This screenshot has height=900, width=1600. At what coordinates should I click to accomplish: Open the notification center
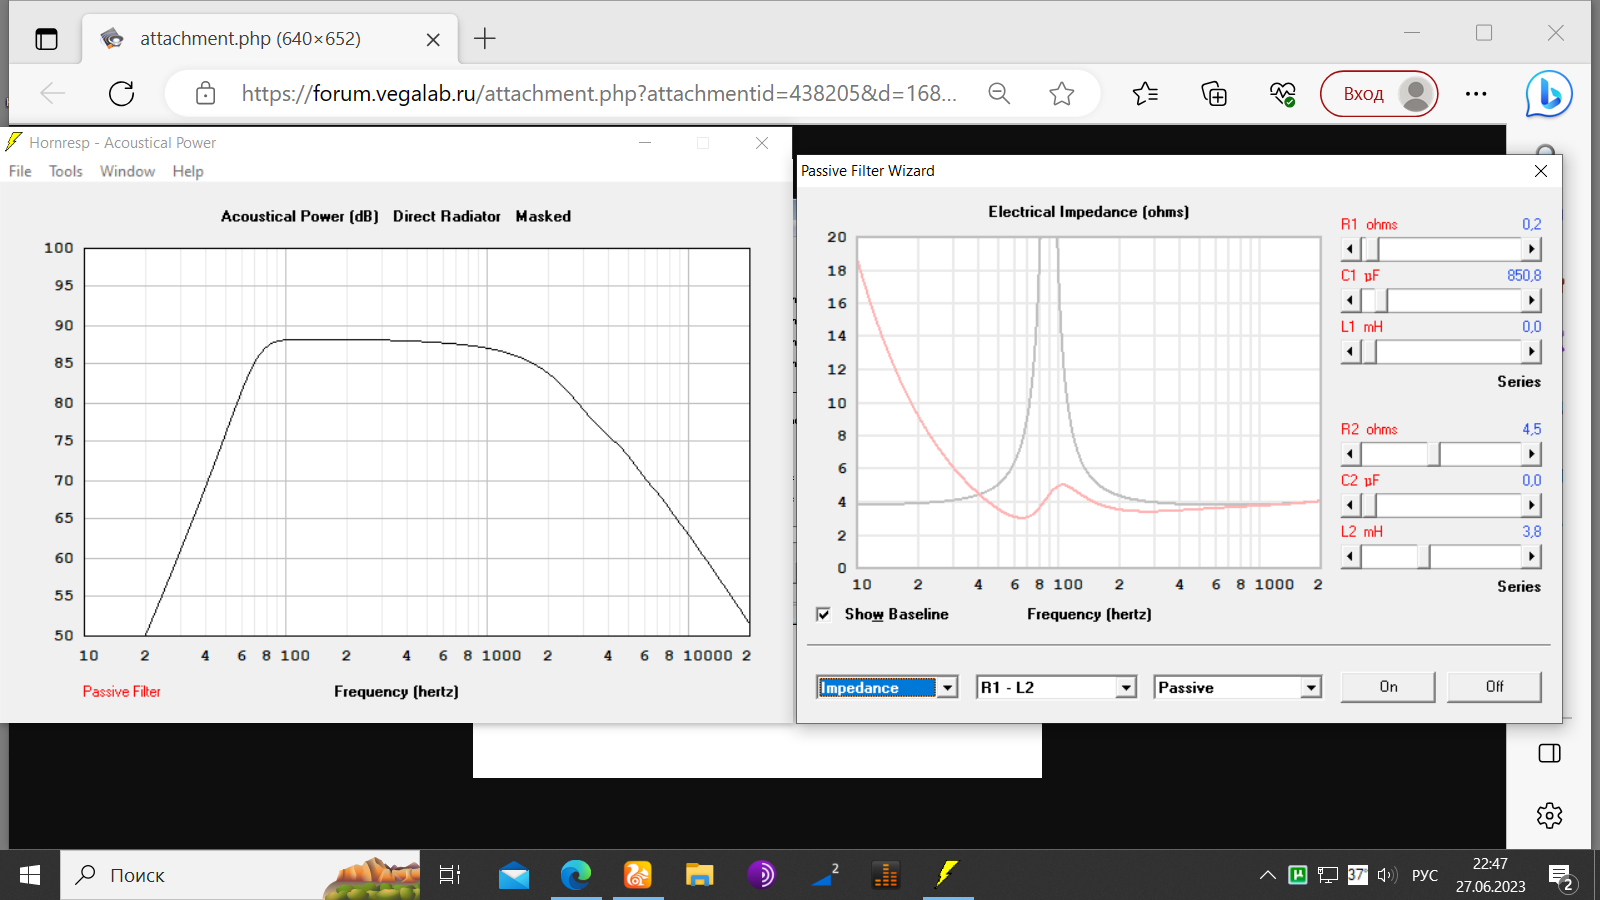click(1562, 877)
